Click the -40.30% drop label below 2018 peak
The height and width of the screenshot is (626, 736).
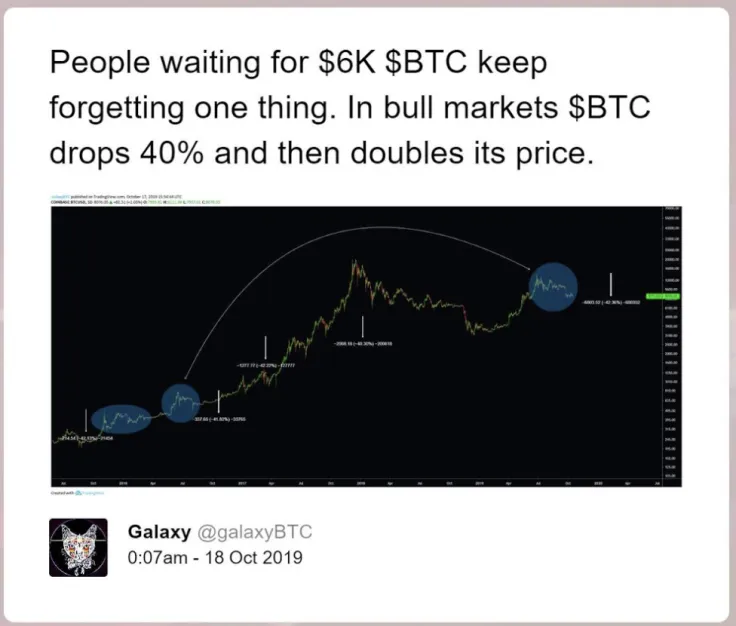[363, 344]
